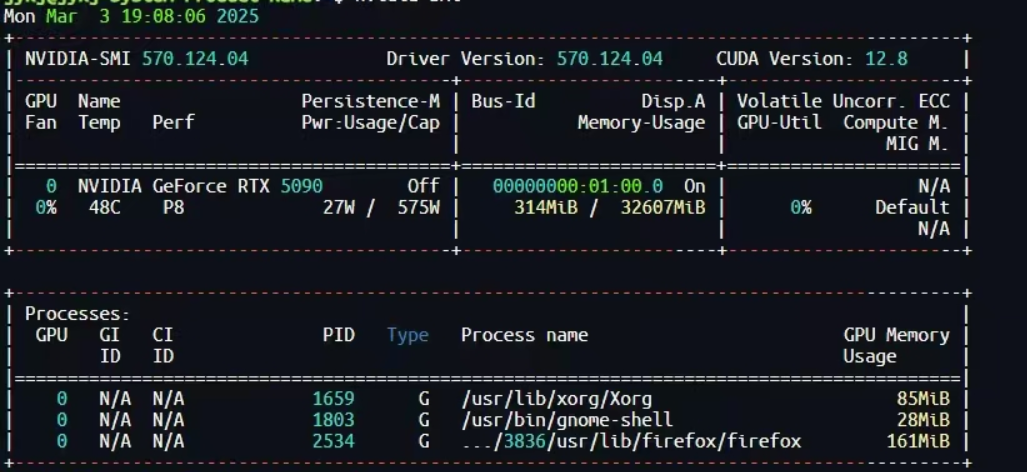Screen dimensions: 1027x472
Task: Click the power cap value 575W
Action: (x=419, y=208)
